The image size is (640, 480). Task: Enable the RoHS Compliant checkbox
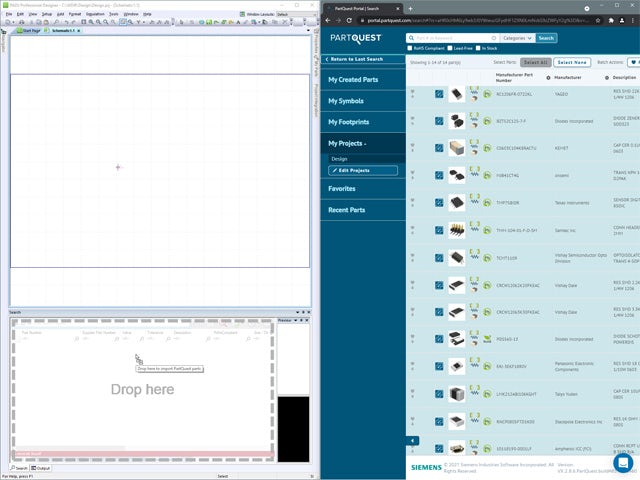[x=410, y=48]
